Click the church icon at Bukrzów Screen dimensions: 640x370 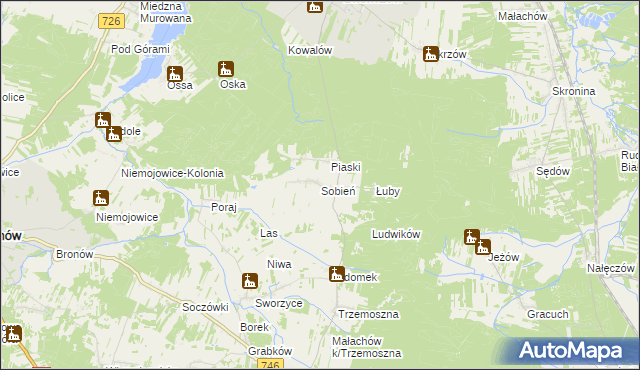pyautogui.click(x=431, y=54)
